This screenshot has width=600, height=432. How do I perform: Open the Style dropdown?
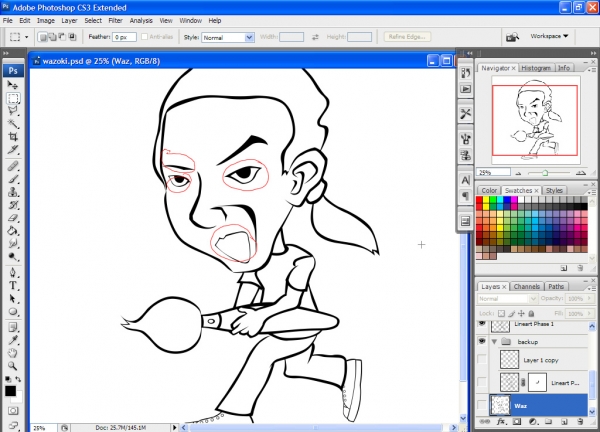(228, 37)
